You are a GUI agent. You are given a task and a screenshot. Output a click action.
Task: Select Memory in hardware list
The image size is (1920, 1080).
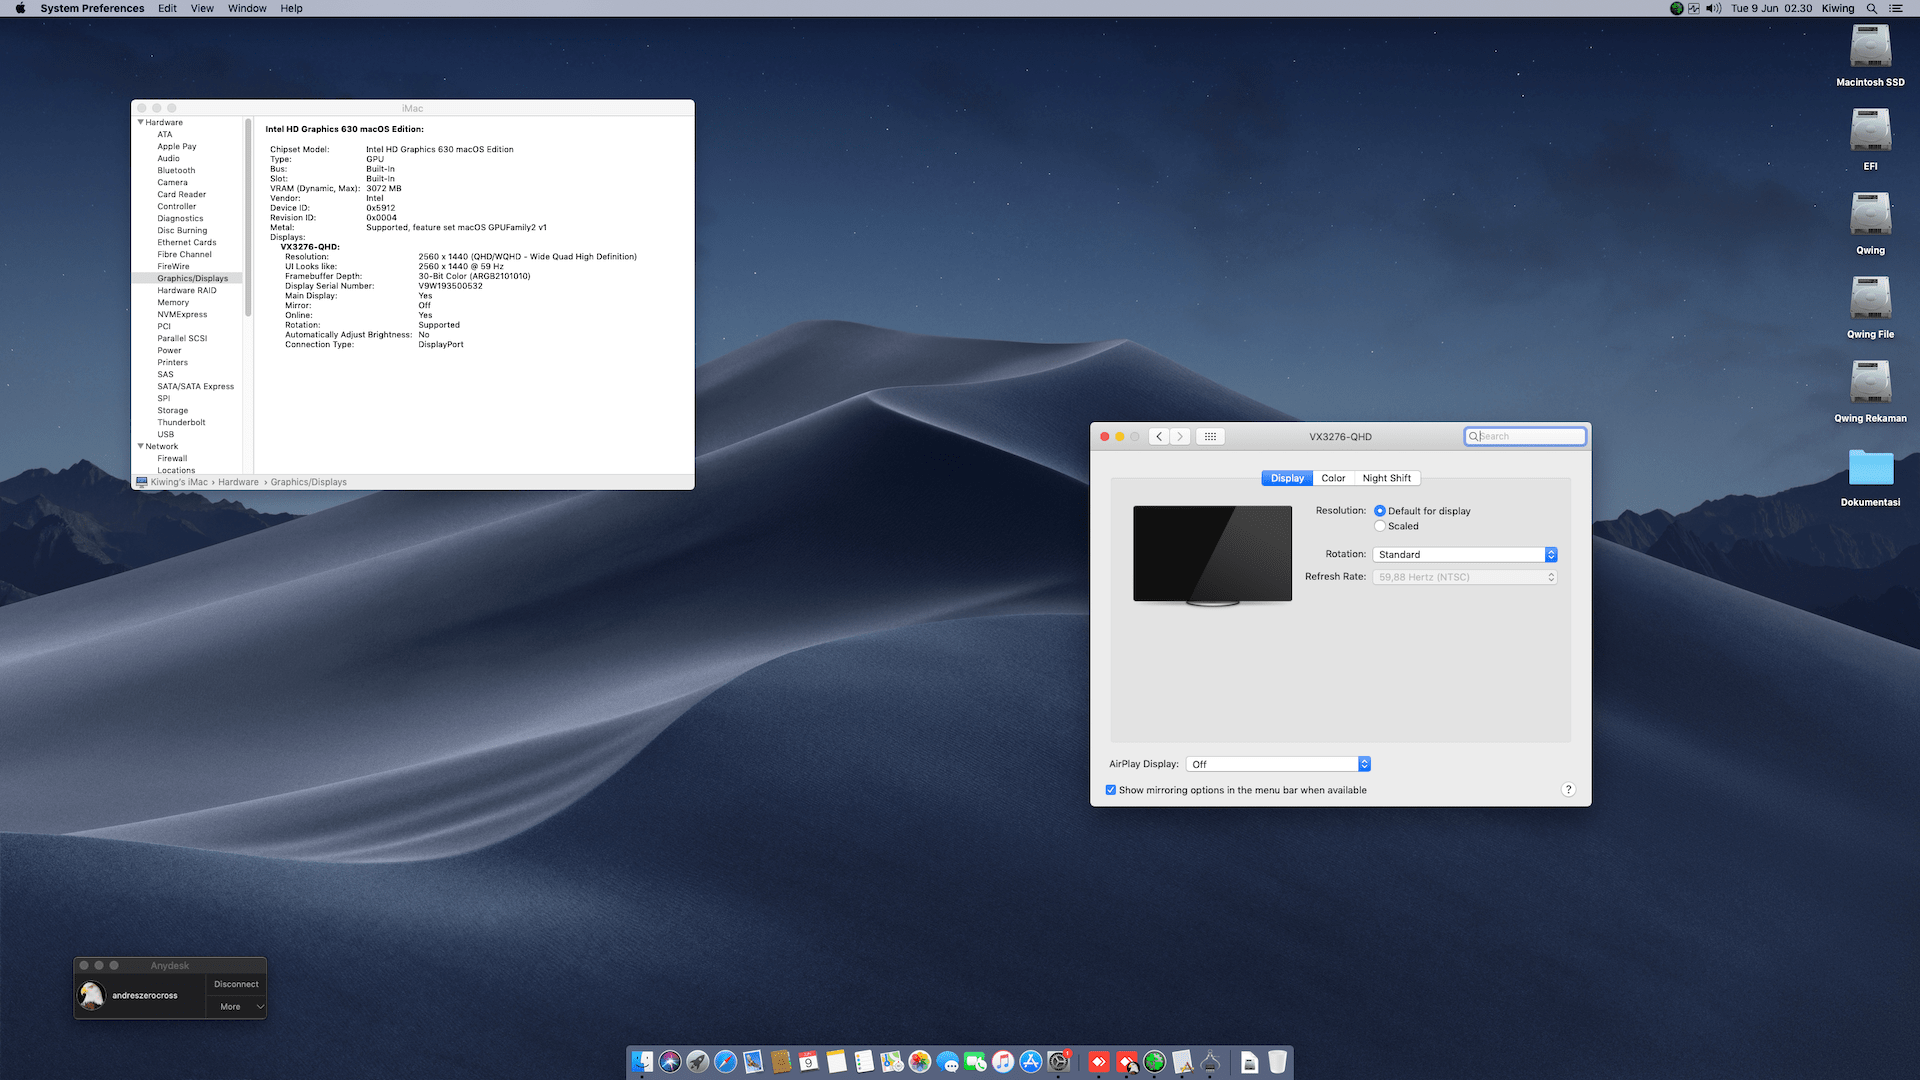coord(173,302)
